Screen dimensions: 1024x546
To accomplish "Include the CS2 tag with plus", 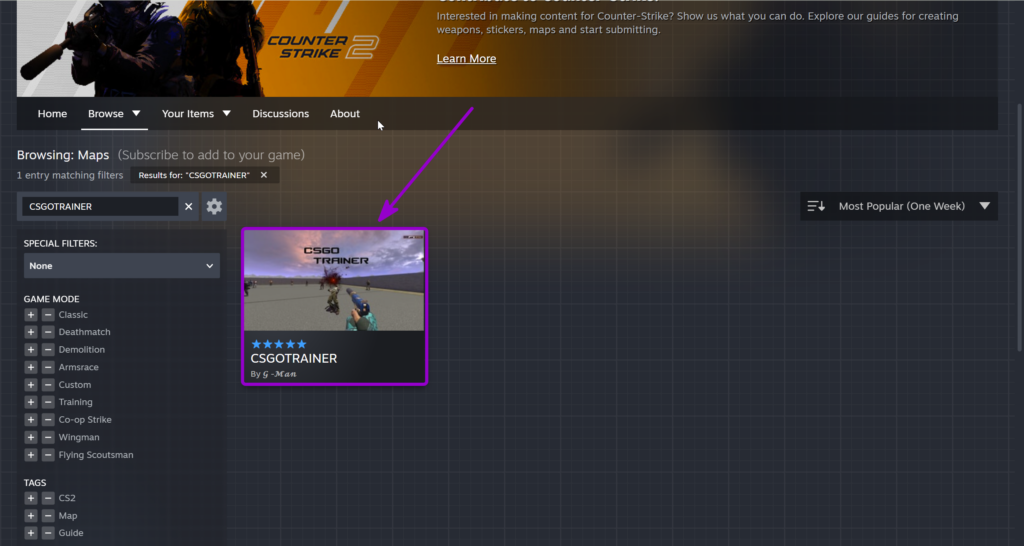I will [x=31, y=498].
